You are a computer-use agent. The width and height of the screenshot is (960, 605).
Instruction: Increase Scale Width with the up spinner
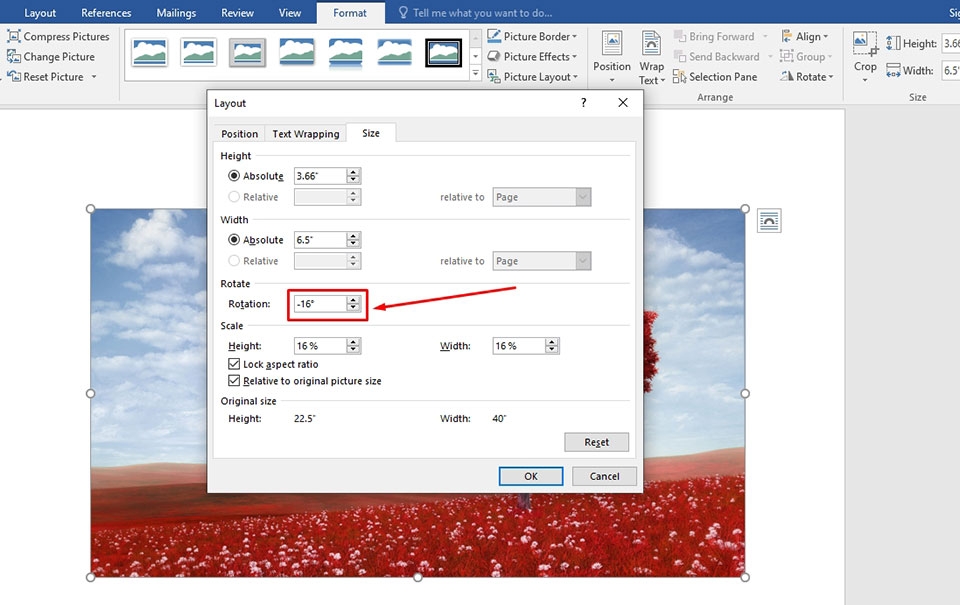click(x=552, y=342)
